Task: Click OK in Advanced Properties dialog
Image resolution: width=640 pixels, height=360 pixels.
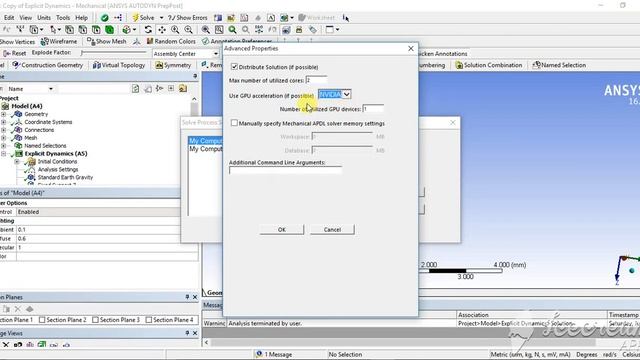Action: pyautogui.click(x=282, y=229)
